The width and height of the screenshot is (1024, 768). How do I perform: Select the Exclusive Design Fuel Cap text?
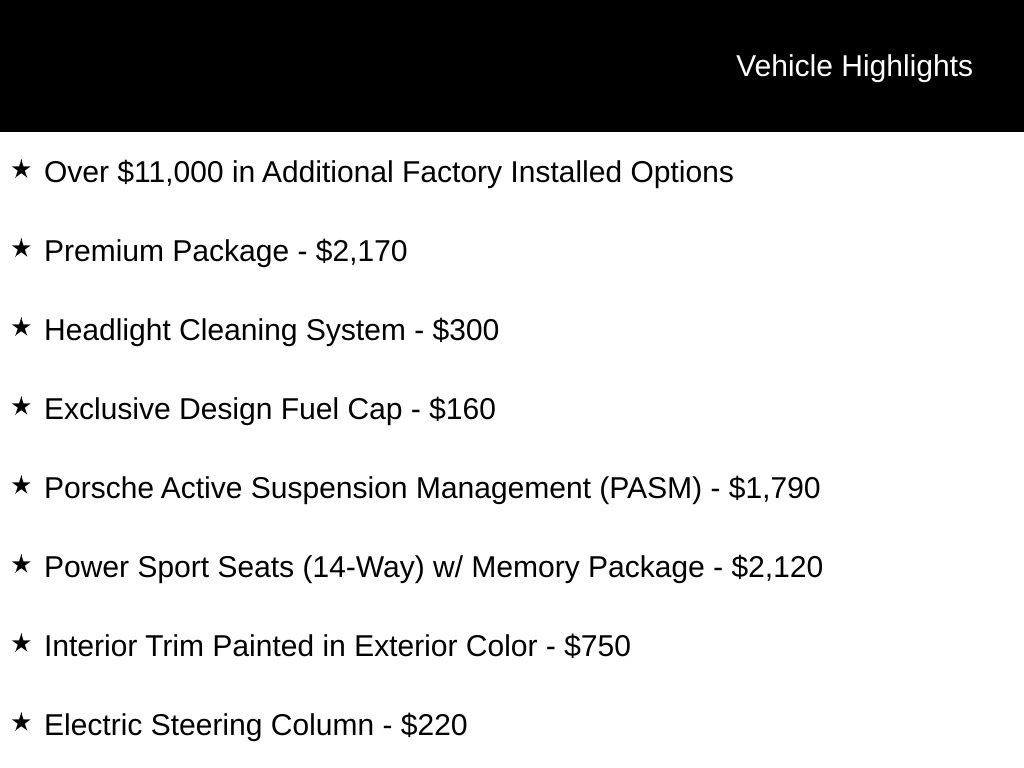(x=223, y=409)
